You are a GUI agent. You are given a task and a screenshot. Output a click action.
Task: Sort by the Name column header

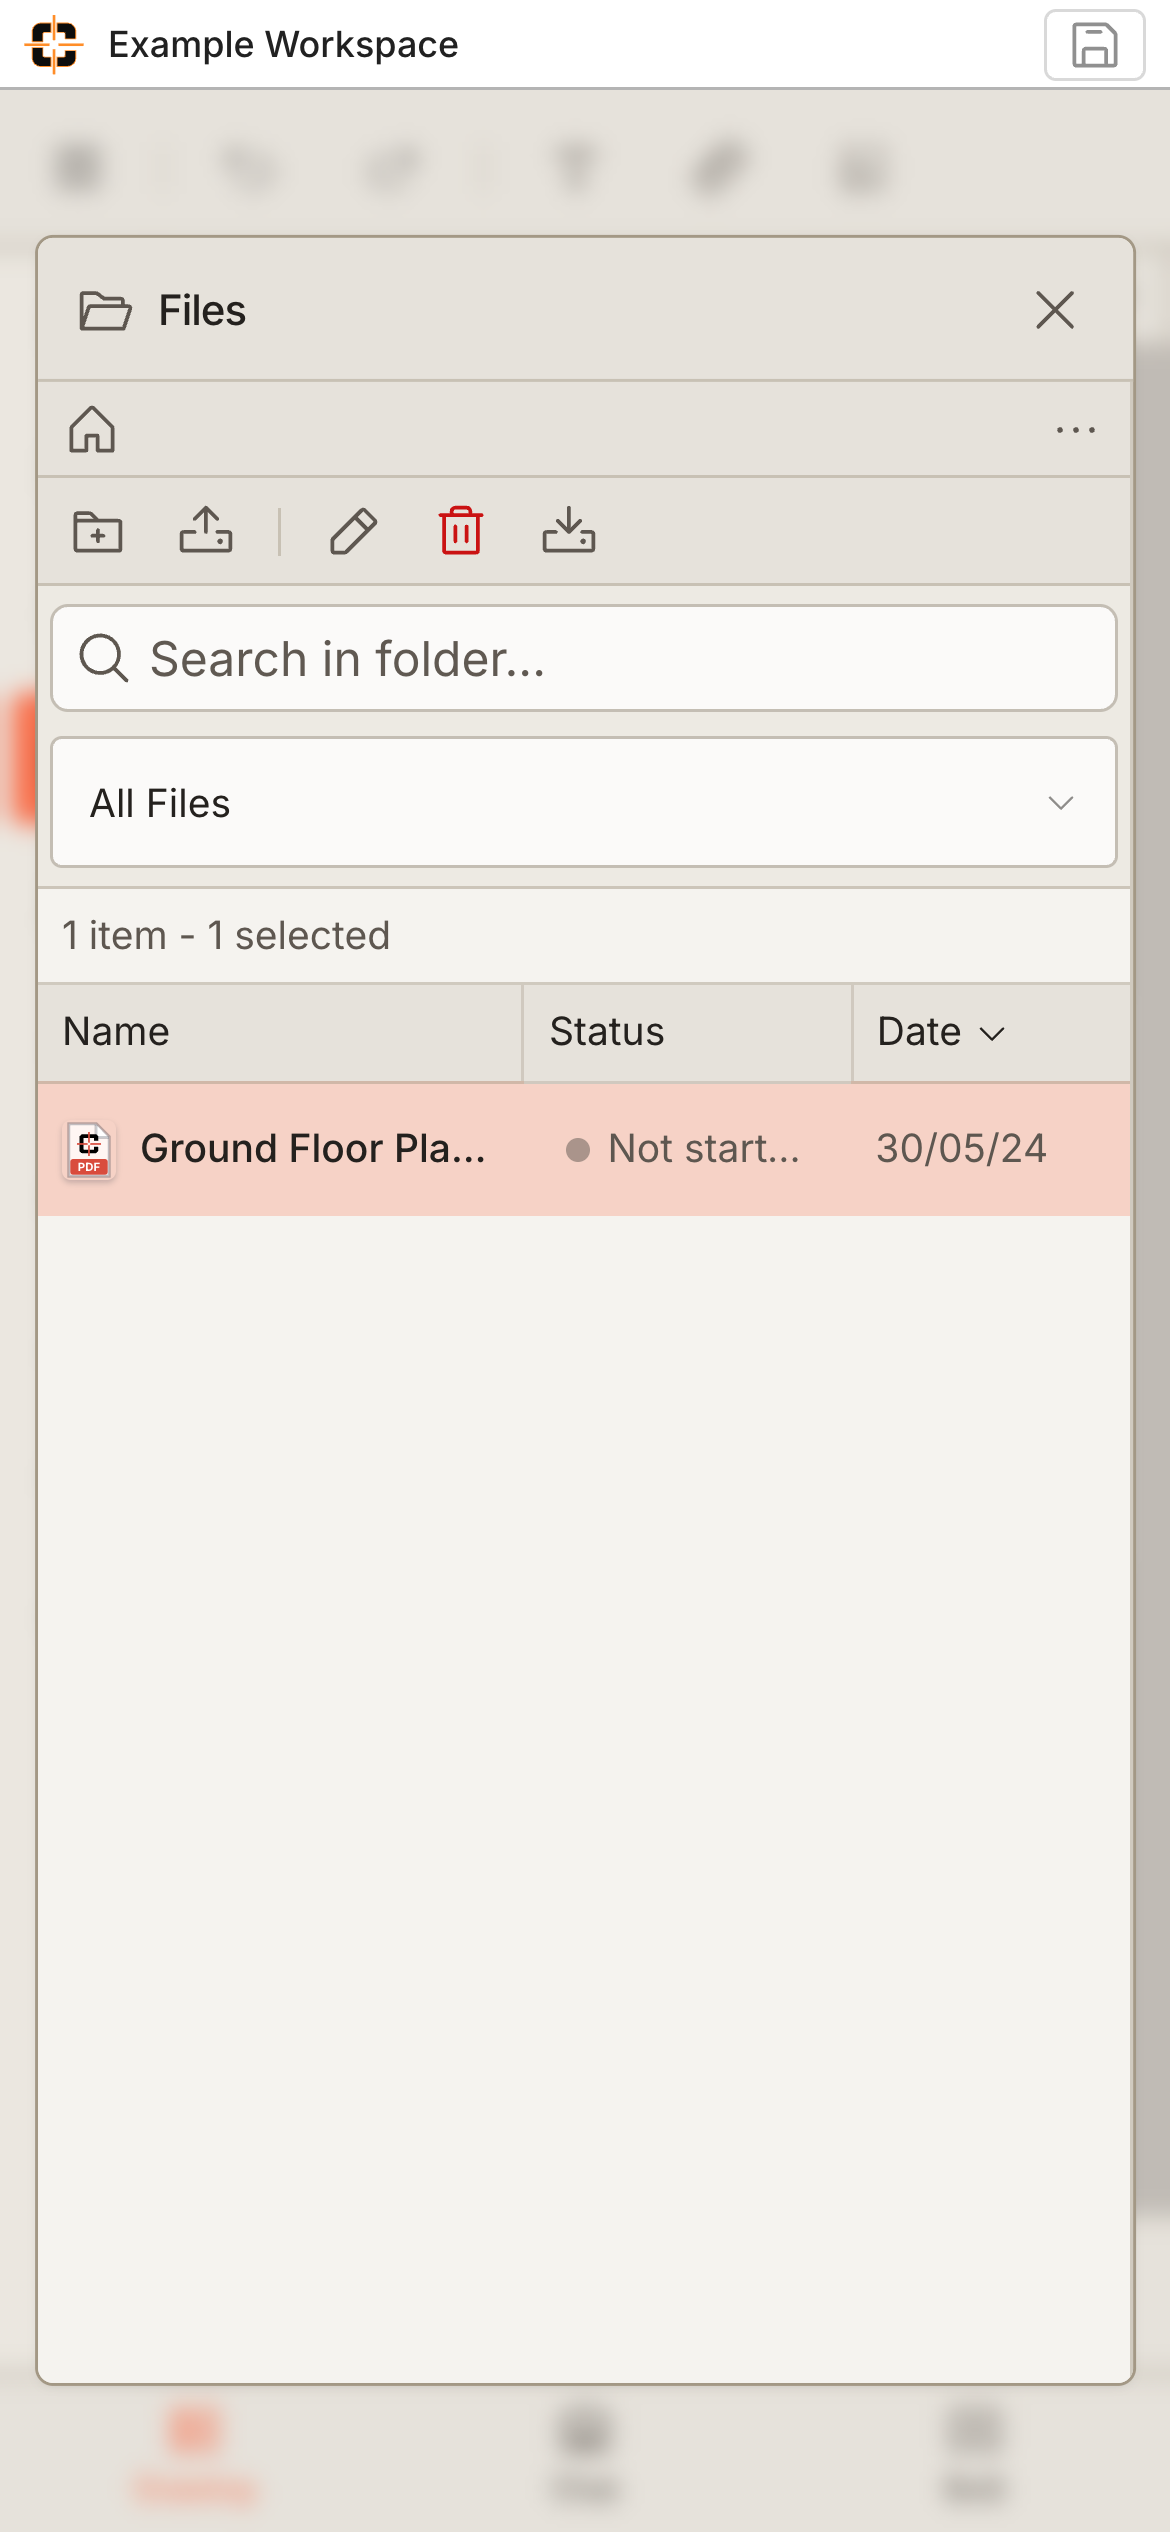(x=280, y=1032)
